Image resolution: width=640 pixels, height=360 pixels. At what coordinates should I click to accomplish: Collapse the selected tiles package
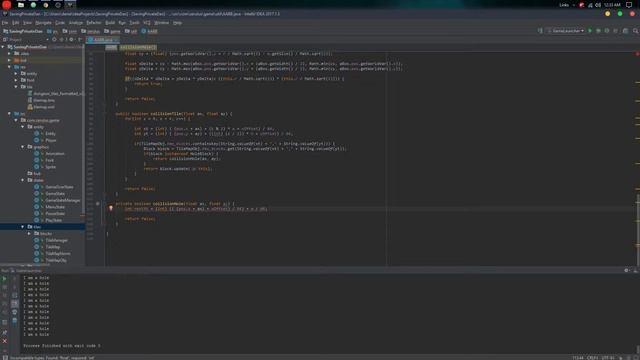23,227
